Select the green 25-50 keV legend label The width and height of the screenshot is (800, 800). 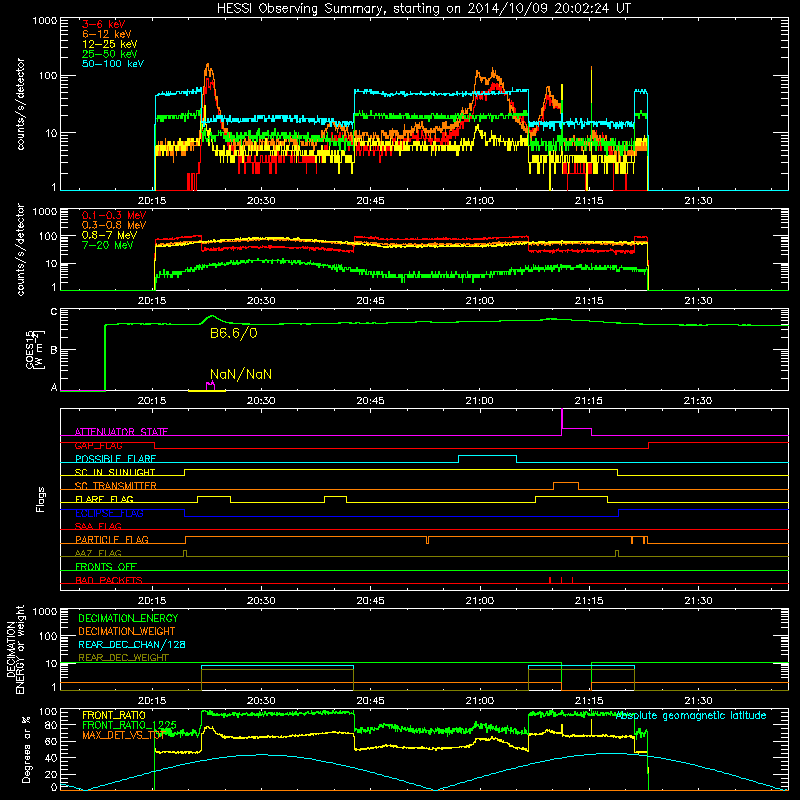click(x=109, y=54)
